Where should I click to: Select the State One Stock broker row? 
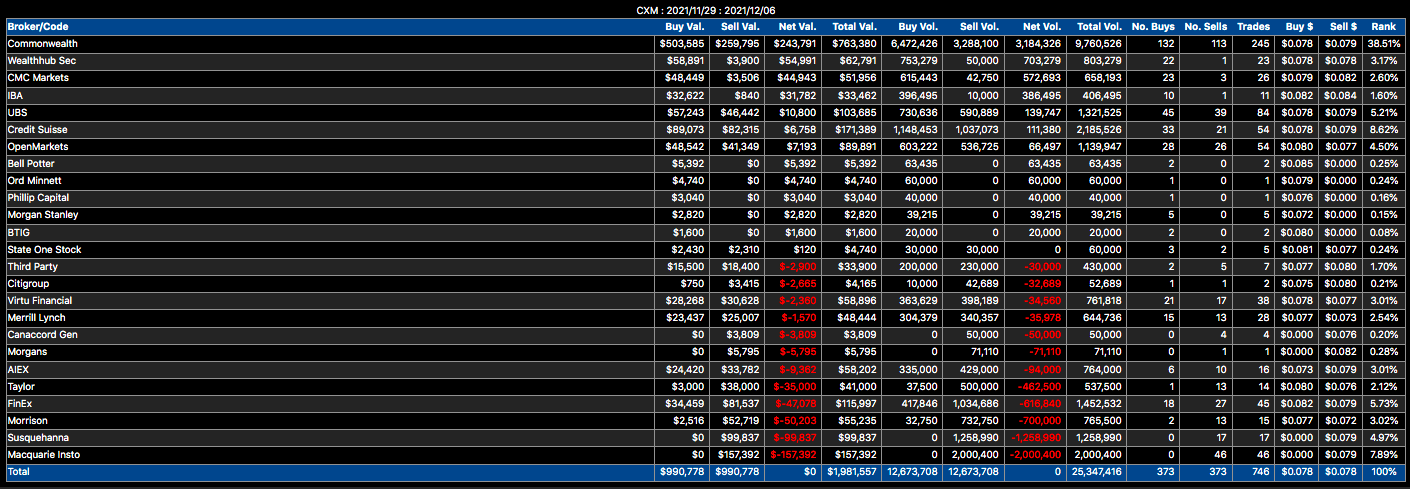point(704,249)
